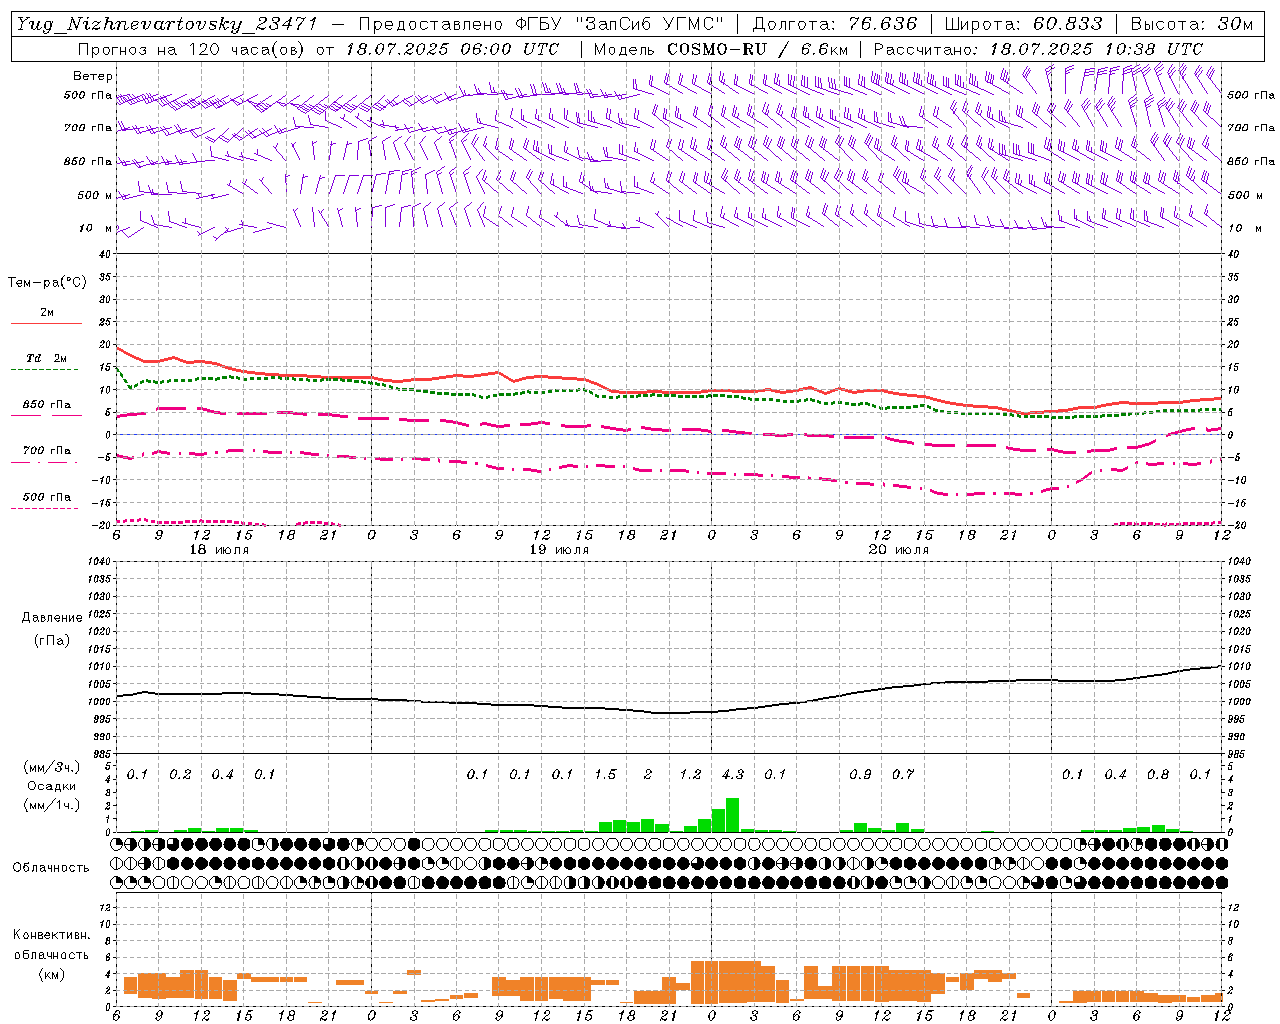Click the Давление panel label
The height and width of the screenshot is (1024, 1280).
(52, 618)
